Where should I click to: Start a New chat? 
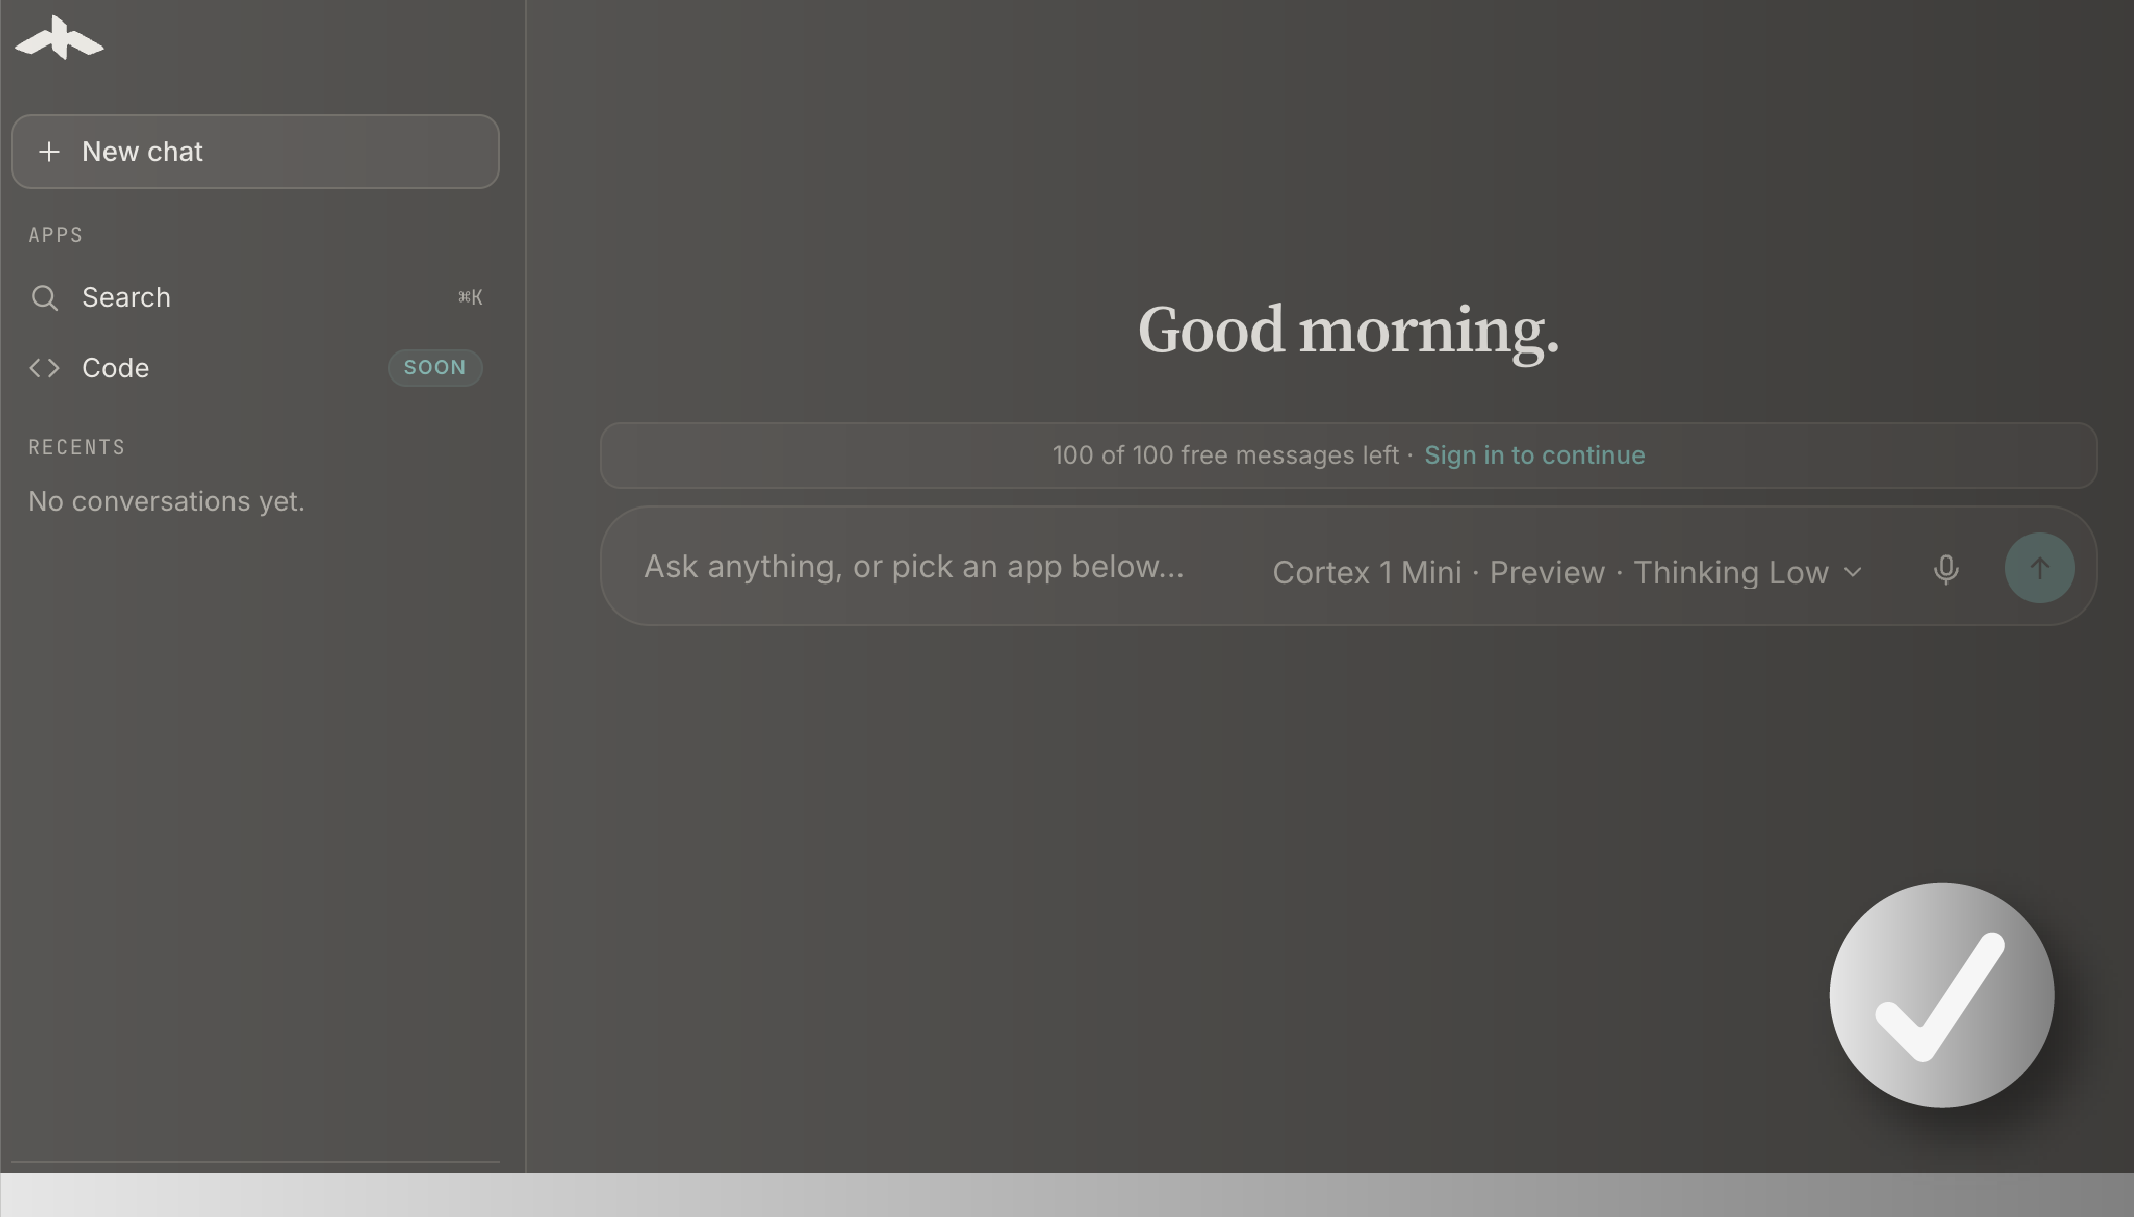tap(255, 151)
